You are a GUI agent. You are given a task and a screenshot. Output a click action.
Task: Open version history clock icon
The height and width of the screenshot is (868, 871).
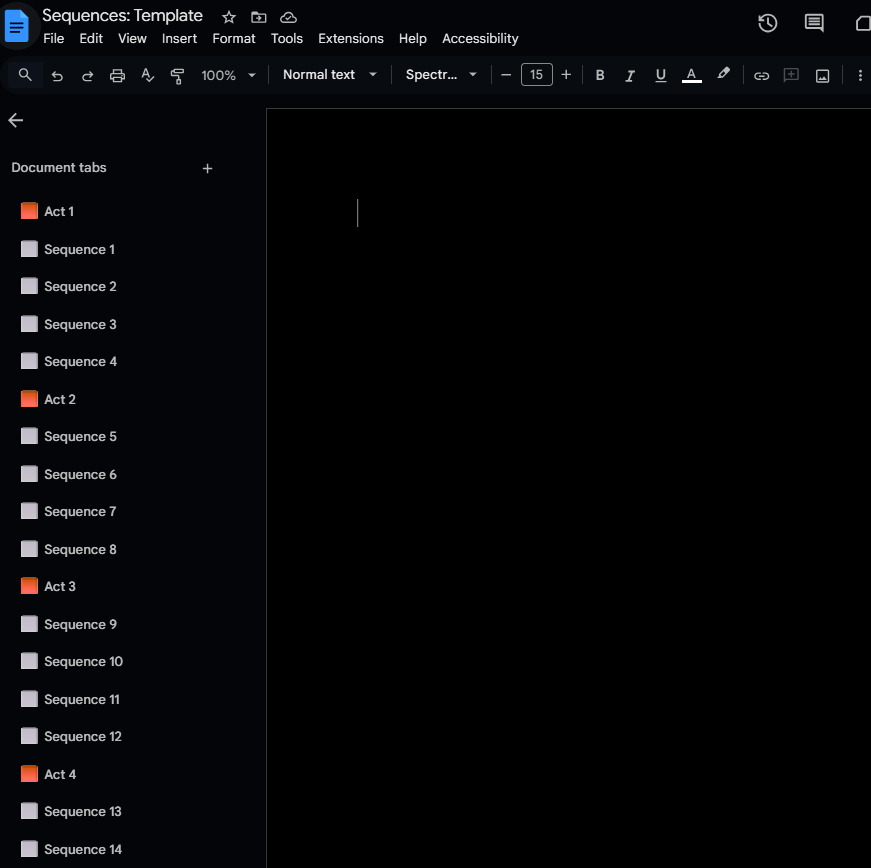click(767, 23)
